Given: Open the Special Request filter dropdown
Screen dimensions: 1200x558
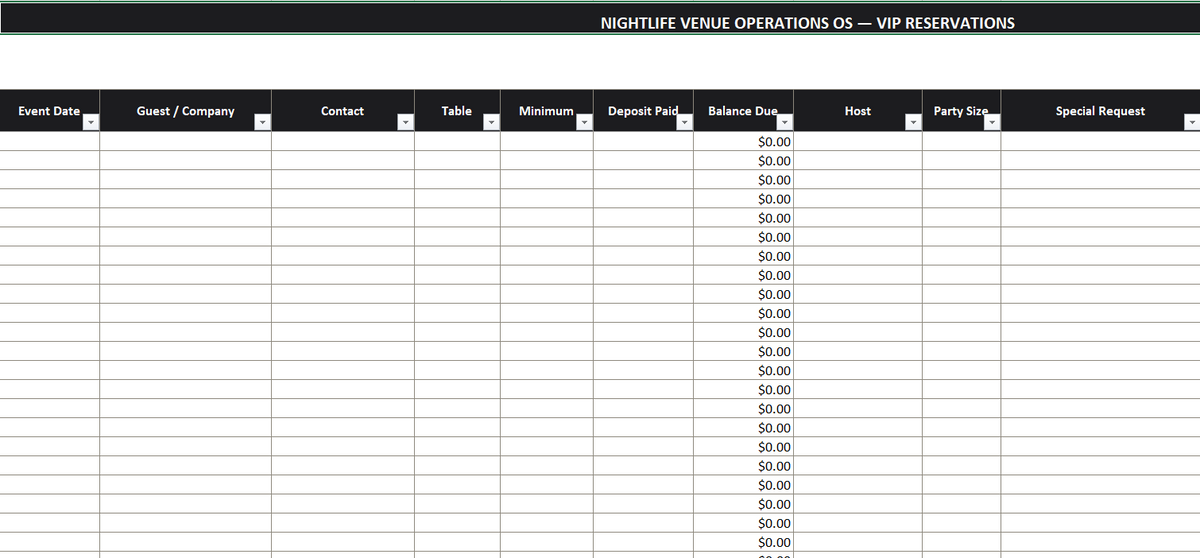Looking at the screenshot, I should click(x=1191, y=122).
